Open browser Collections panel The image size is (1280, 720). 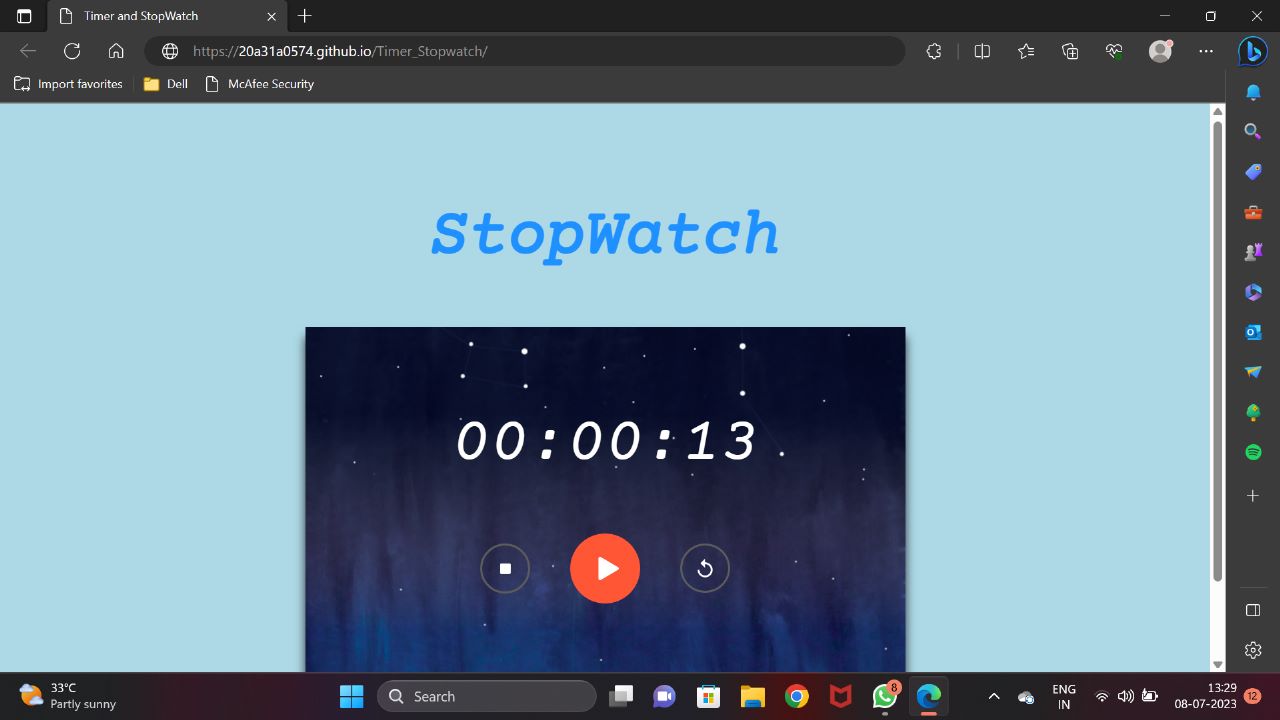point(1070,51)
